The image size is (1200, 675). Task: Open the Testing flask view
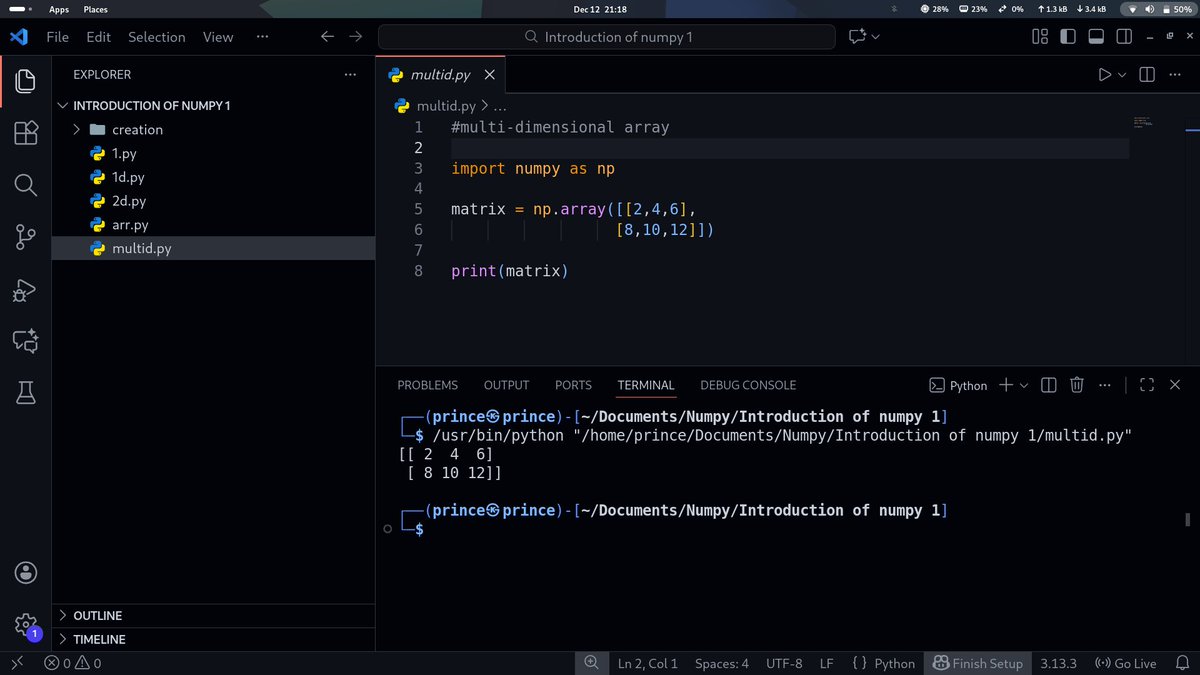(26, 393)
